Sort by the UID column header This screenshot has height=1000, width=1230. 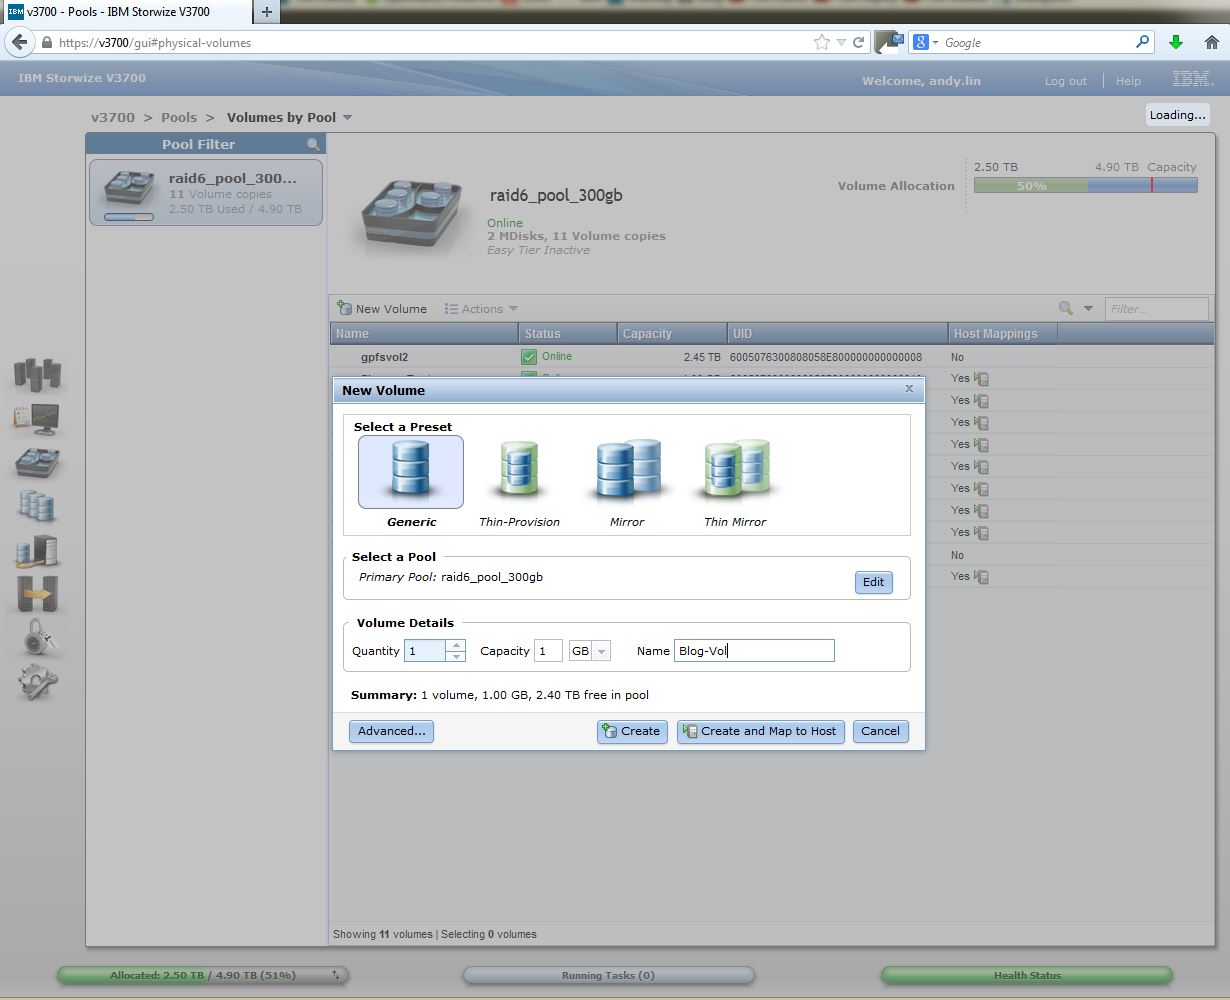click(x=838, y=334)
